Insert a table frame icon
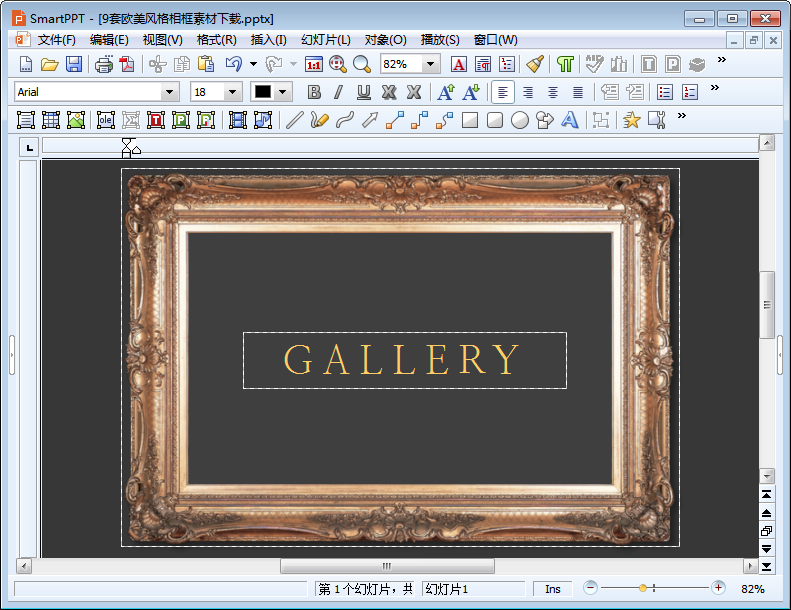The image size is (791, 610). [x=50, y=120]
